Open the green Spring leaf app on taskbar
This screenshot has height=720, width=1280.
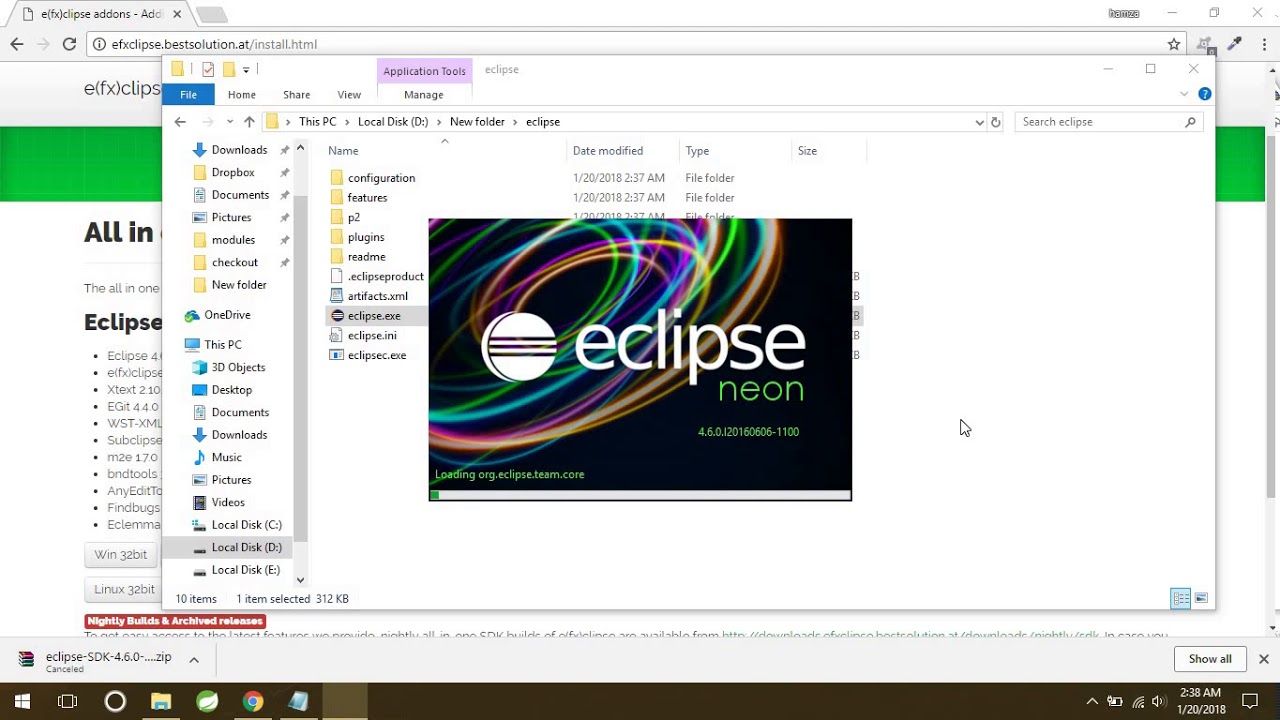tap(207, 701)
